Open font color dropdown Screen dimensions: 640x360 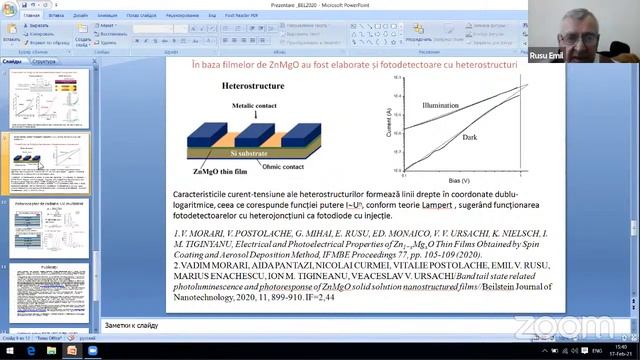[x=210, y=41]
